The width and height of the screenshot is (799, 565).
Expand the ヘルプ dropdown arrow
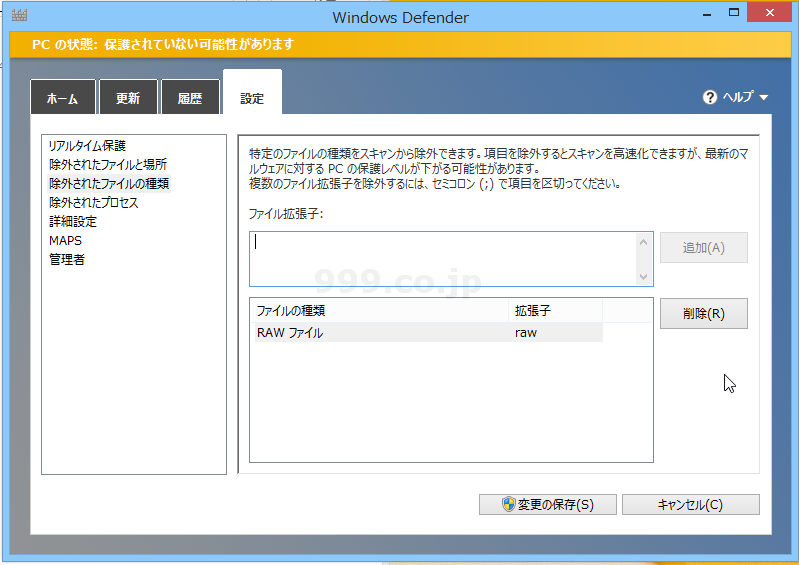763,97
